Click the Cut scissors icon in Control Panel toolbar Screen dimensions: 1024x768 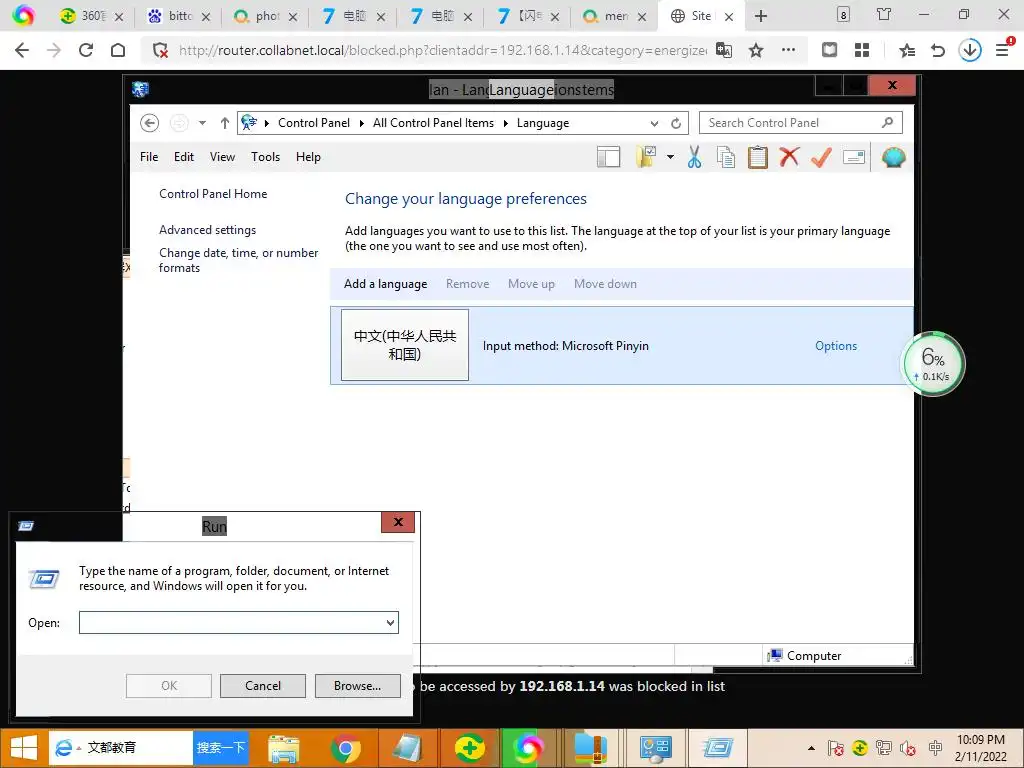coord(694,157)
